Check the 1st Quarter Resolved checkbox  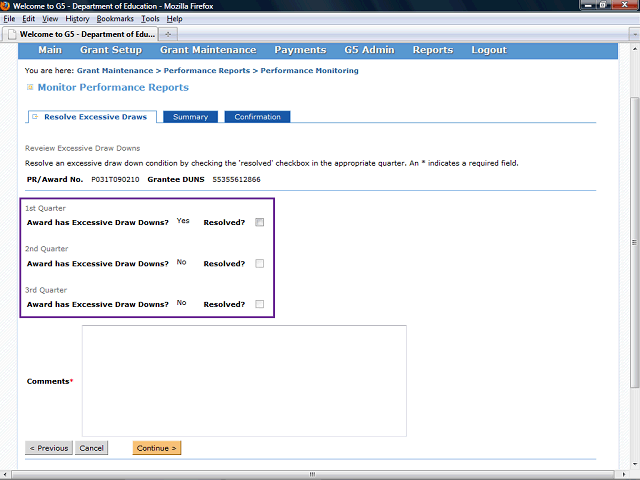[x=260, y=222]
